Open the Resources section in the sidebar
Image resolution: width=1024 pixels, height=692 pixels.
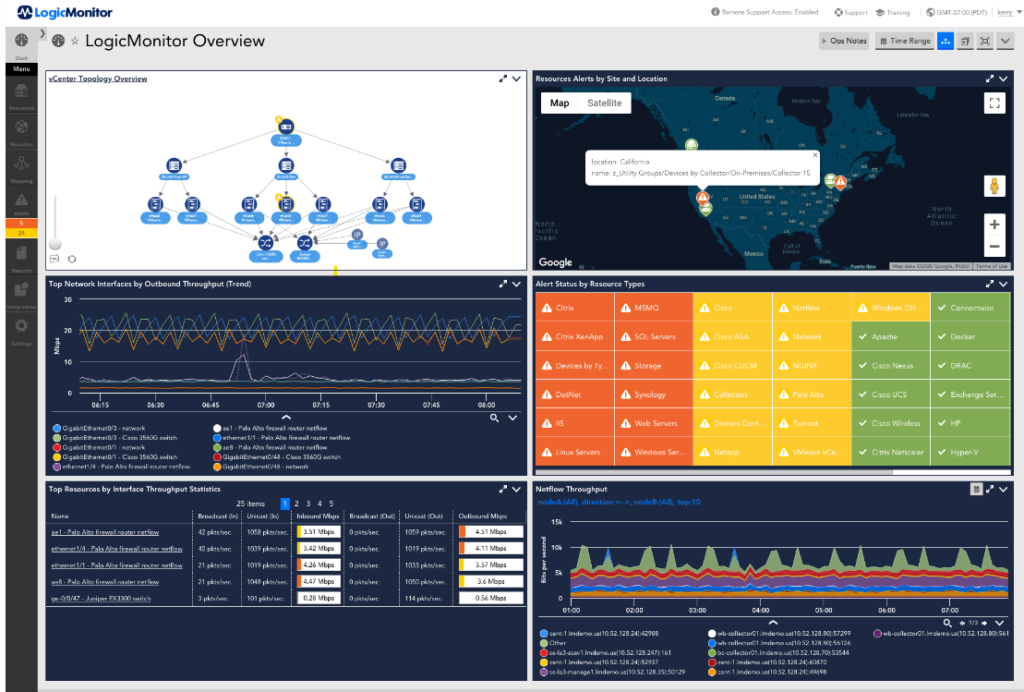(x=21, y=90)
